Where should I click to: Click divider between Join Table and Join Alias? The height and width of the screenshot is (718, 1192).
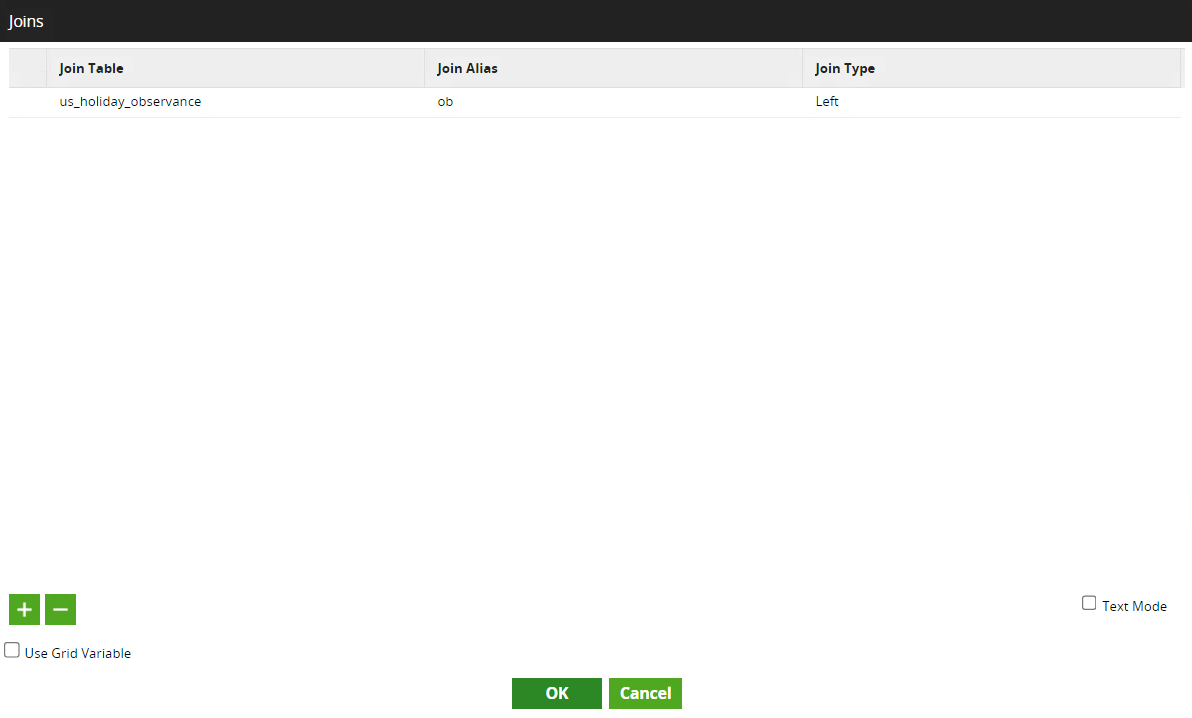pos(425,69)
